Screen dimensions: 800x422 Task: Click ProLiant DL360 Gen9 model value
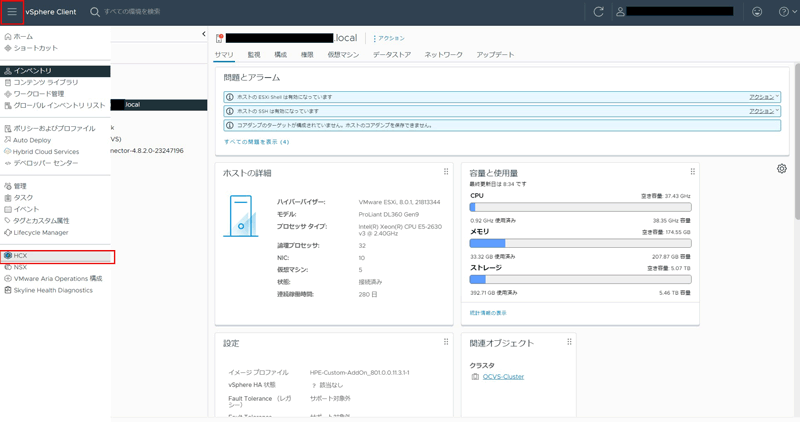tap(388, 214)
